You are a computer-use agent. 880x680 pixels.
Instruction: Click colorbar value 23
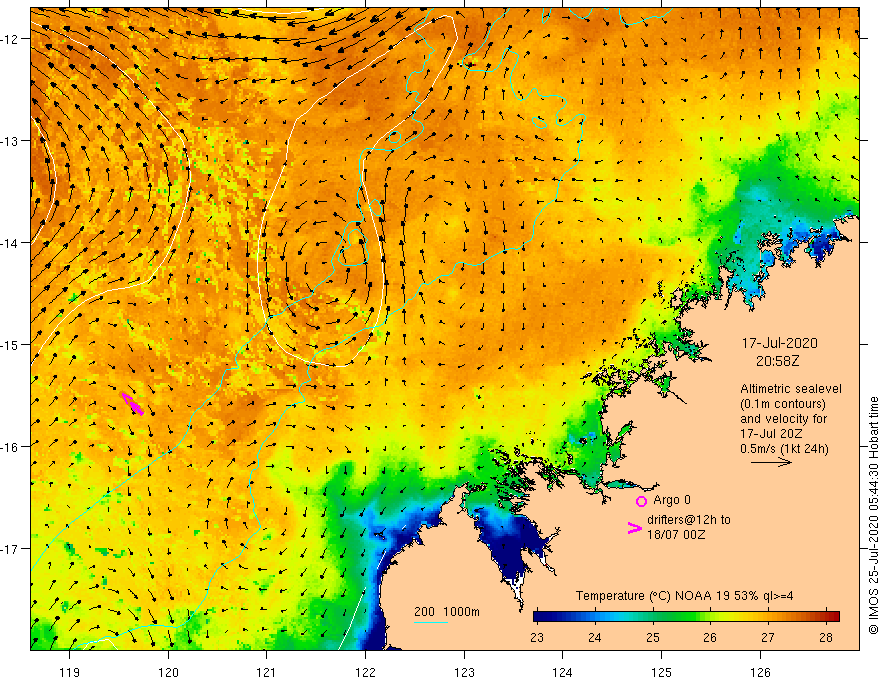(537, 638)
